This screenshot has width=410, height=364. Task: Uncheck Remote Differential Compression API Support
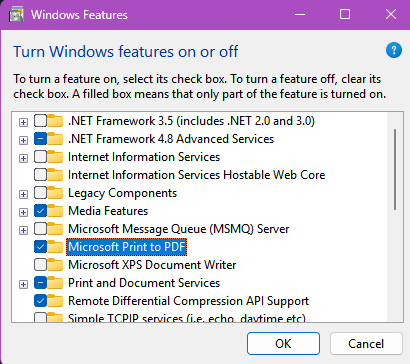pos(40,301)
